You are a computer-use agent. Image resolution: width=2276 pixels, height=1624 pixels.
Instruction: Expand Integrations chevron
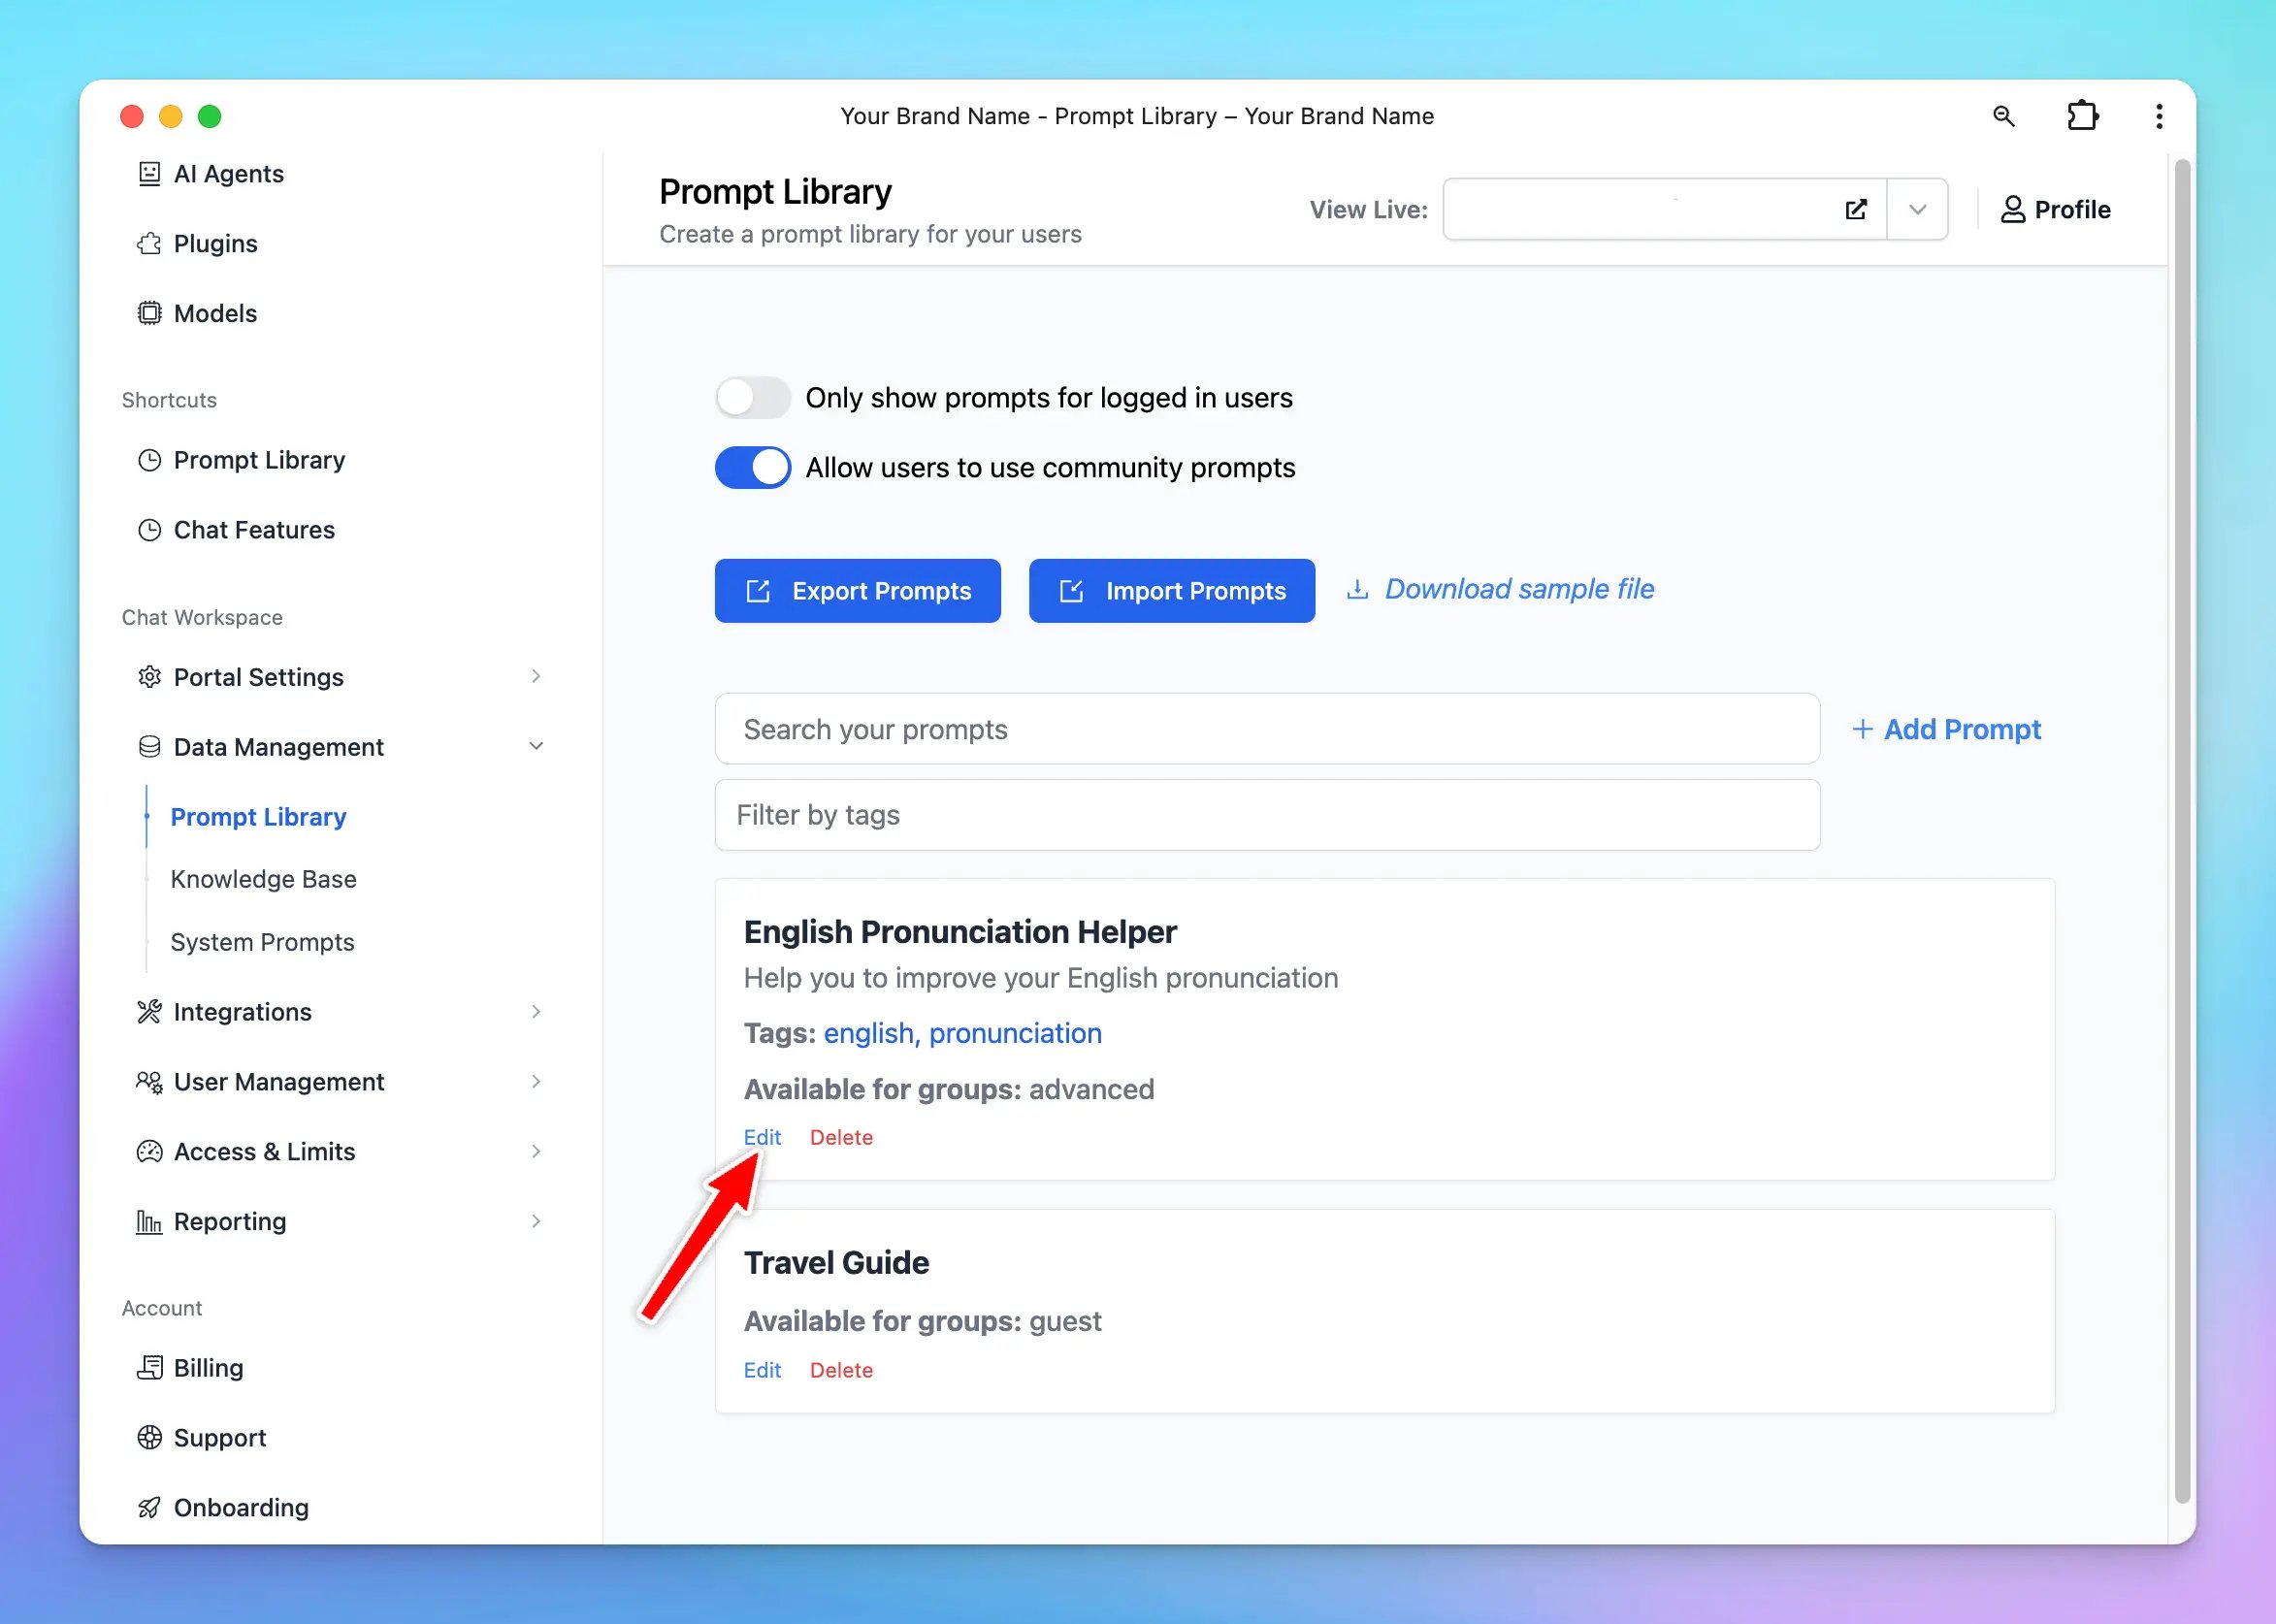coord(536,1012)
